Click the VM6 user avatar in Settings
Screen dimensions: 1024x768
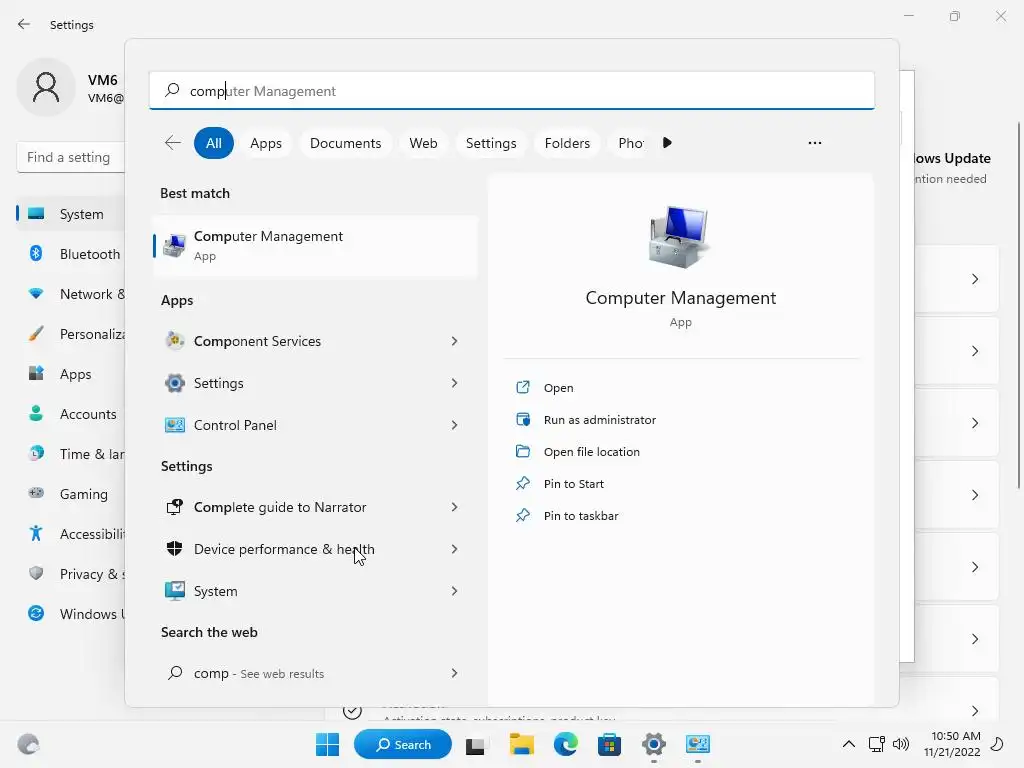pyautogui.click(x=46, y=87)
